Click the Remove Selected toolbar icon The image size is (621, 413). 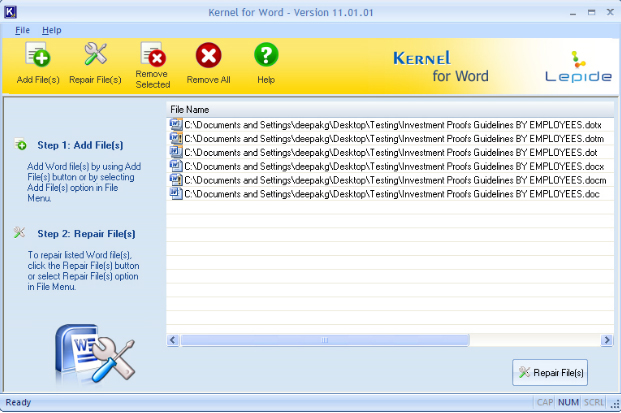[153, 54]
